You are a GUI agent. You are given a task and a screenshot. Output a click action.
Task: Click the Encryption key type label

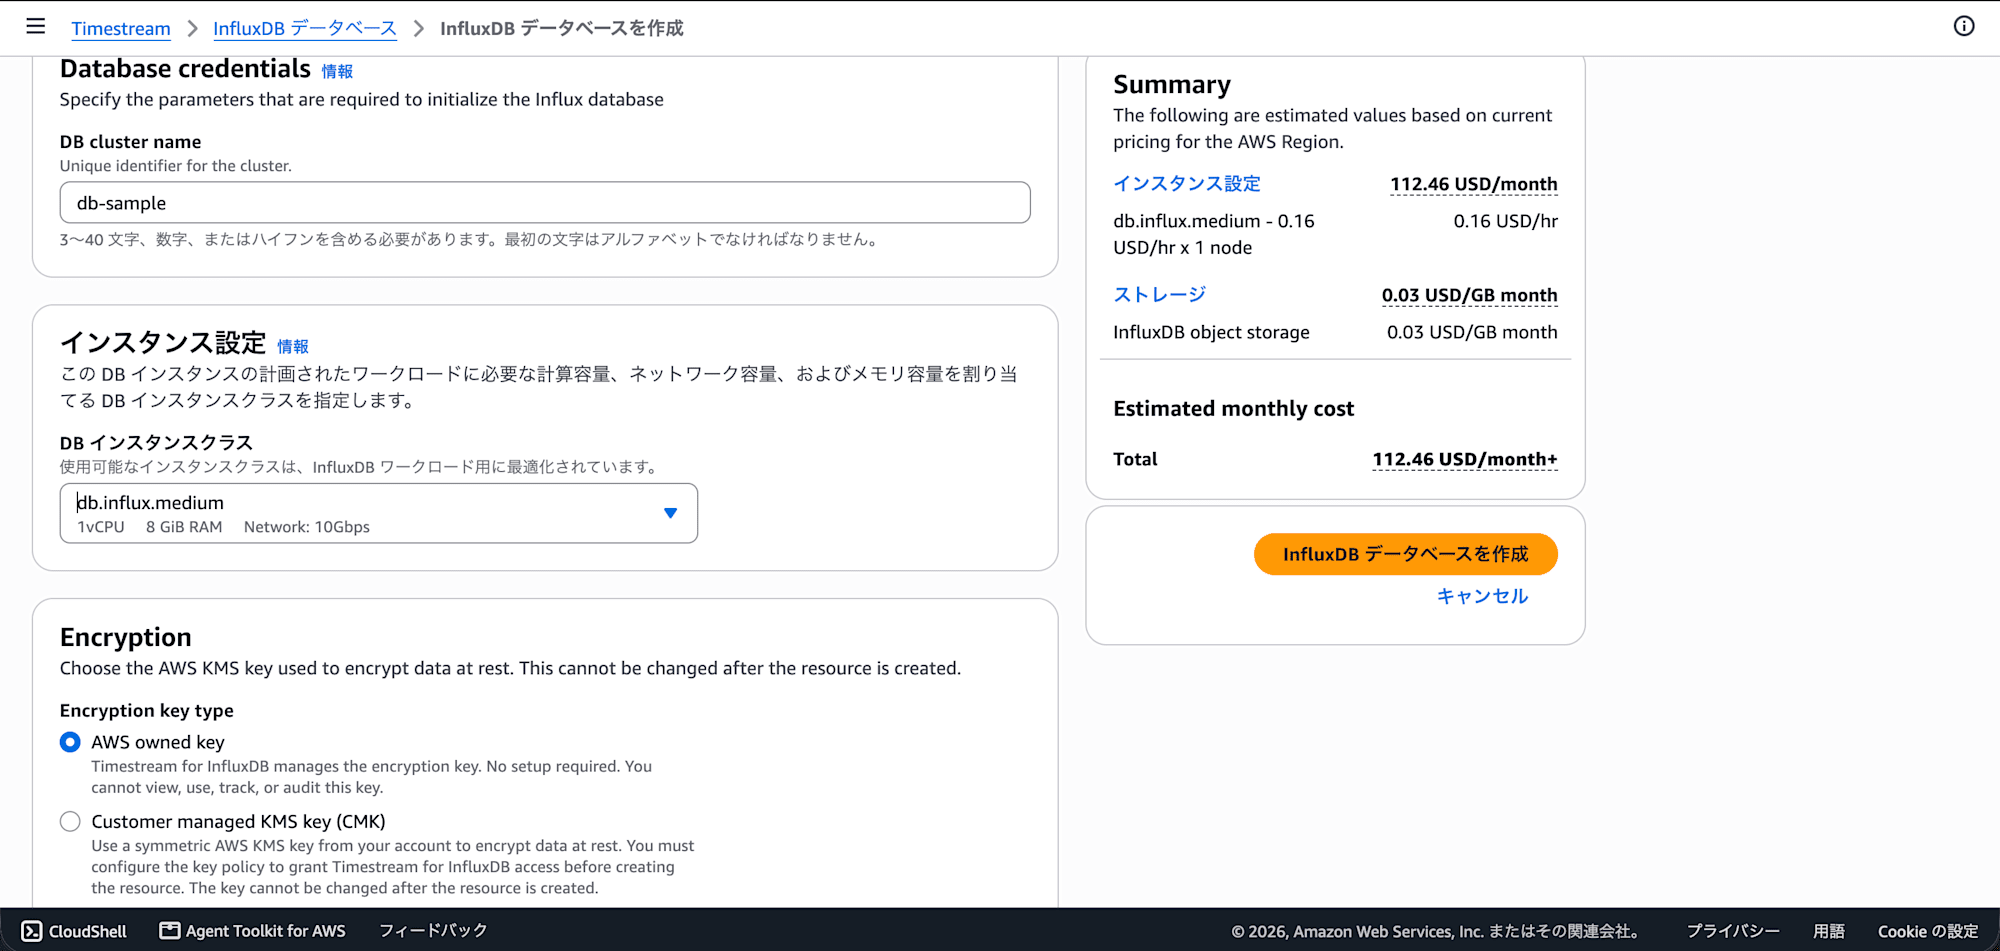pos(146,710)
